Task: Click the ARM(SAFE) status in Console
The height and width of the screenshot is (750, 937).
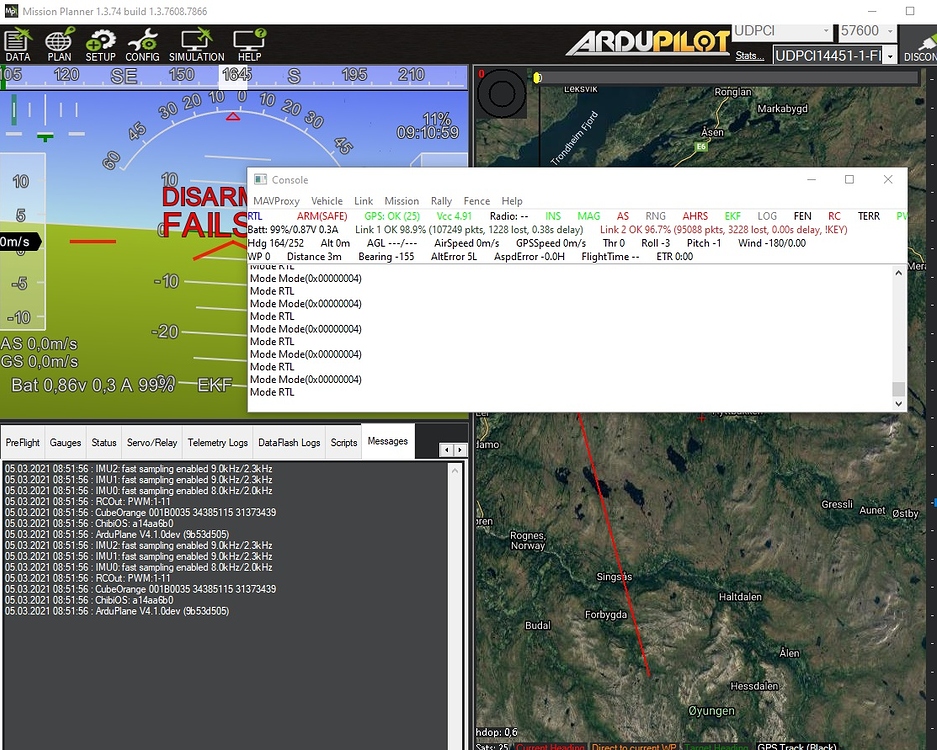Action: click(322, 216)
